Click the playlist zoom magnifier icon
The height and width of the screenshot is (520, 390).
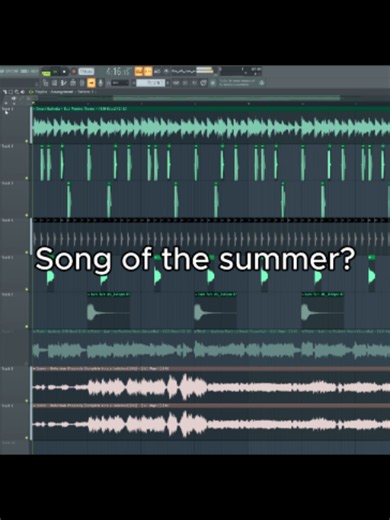pos(17,92)
